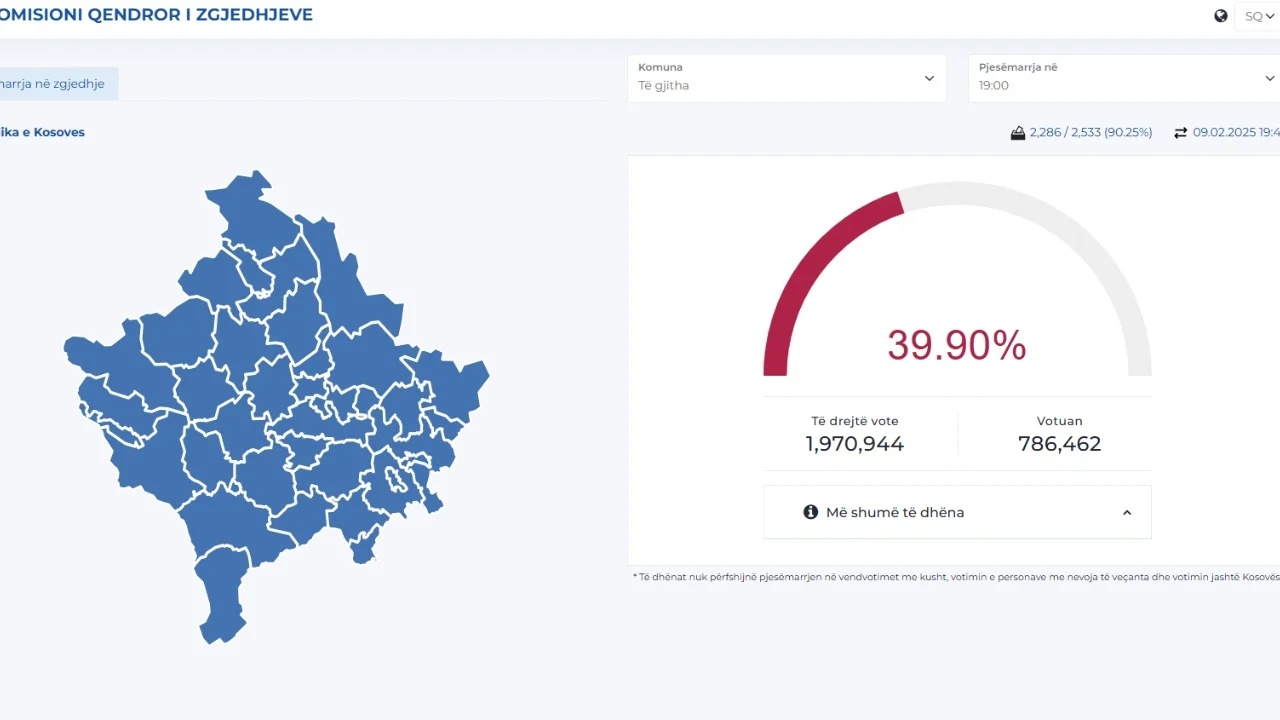Screen dimensions: 1280x720
Task: Select the Të drejtë vote figure 1,970,944
Action: point(854,444)
